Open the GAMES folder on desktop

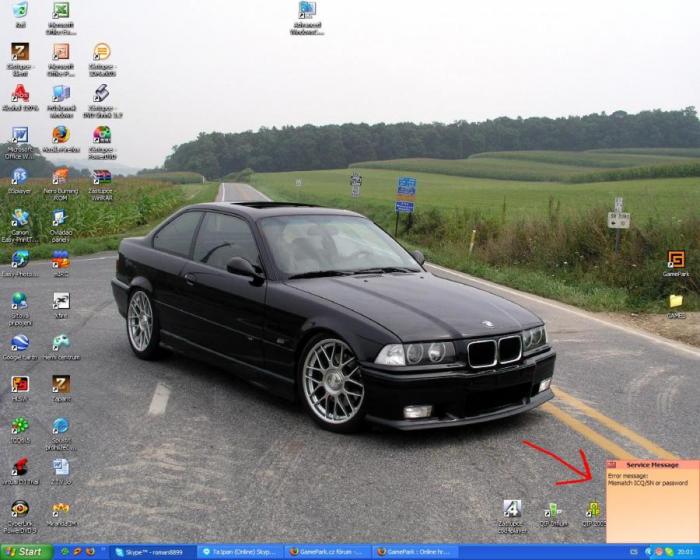(675, 301)
